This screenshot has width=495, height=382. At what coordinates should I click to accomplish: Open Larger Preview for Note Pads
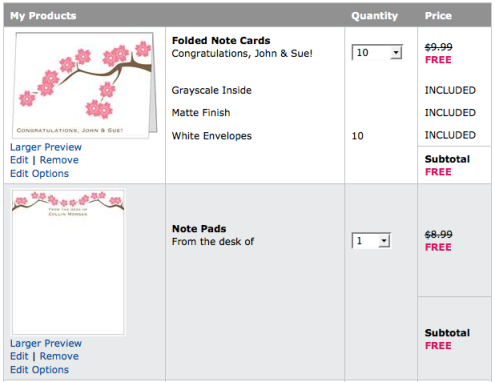tap(46, 343)
